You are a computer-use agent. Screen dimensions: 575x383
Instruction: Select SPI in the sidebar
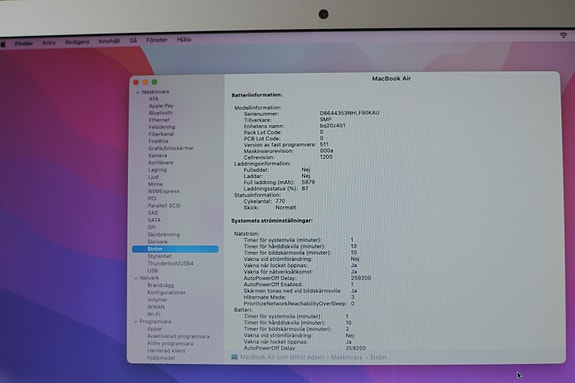[152, 227]
